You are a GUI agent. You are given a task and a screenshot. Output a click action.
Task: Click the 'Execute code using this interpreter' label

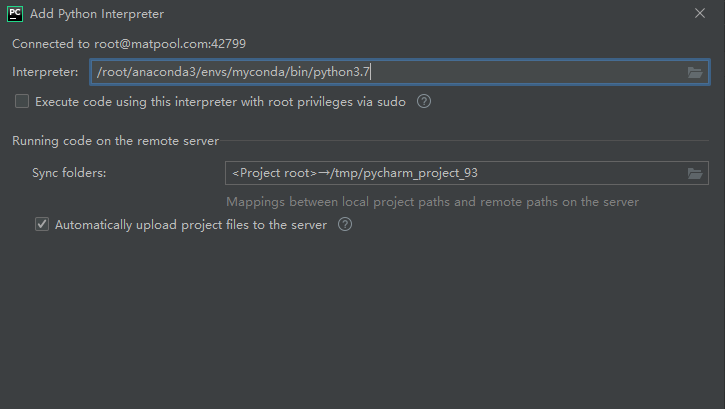pos(220,102)
